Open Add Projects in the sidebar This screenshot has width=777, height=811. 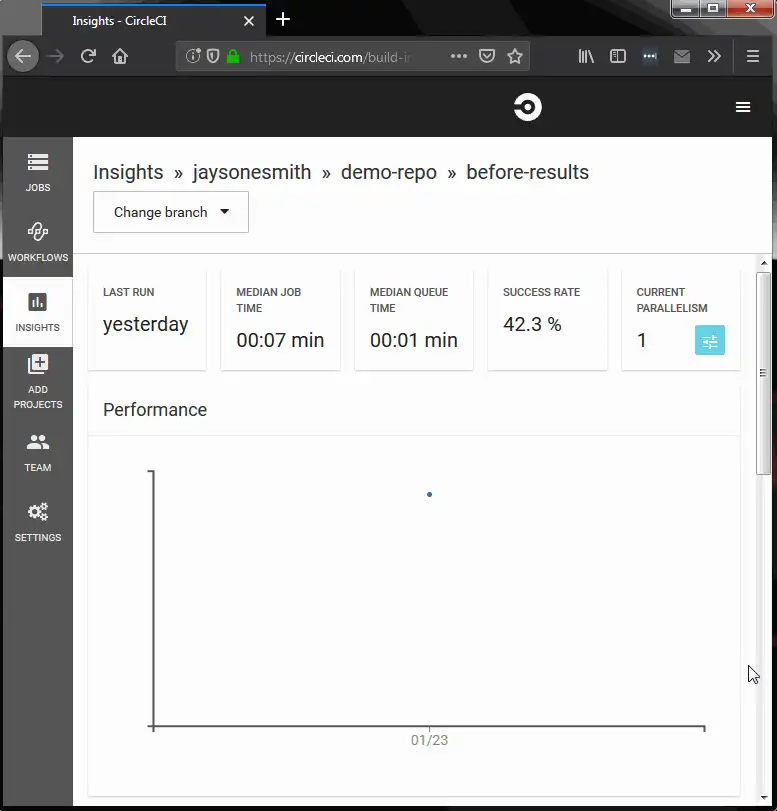pyautogui.click(x=38, y=382)
